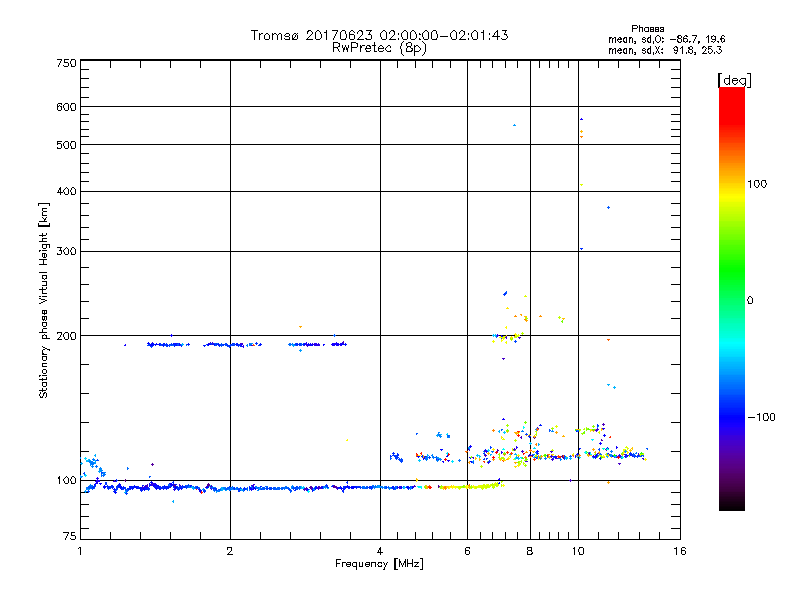Click the rainbow phase colorbar
Viewport: 800px width, 600px height.
(732, 299)
